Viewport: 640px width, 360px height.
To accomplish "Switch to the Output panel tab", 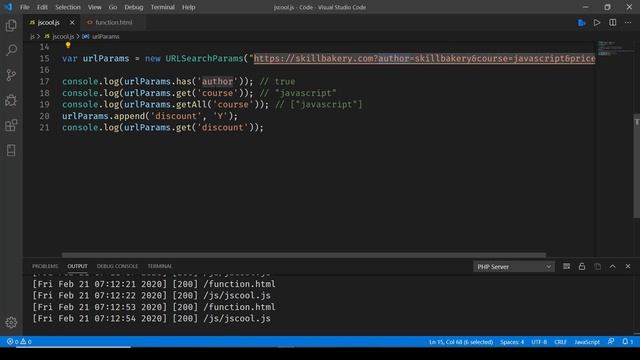I will [x=77, y=266].
